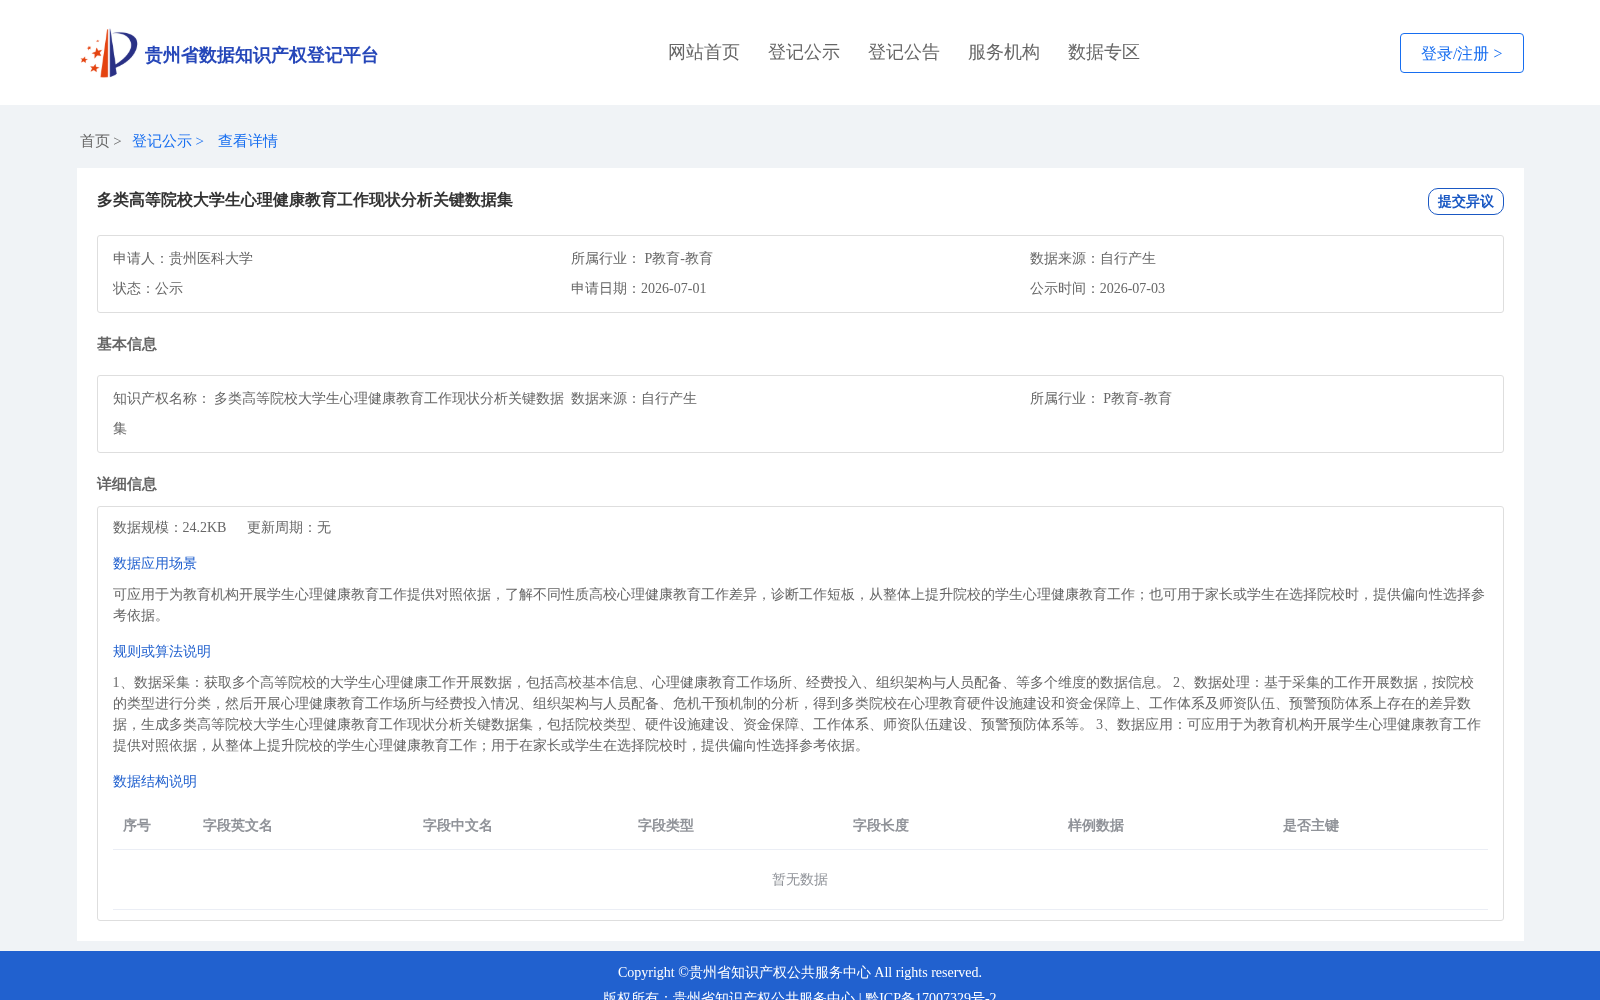Viewport: 1600px width, 1000px height.
Task: Click 更新周期：无 text
Action: coord(289,527)
